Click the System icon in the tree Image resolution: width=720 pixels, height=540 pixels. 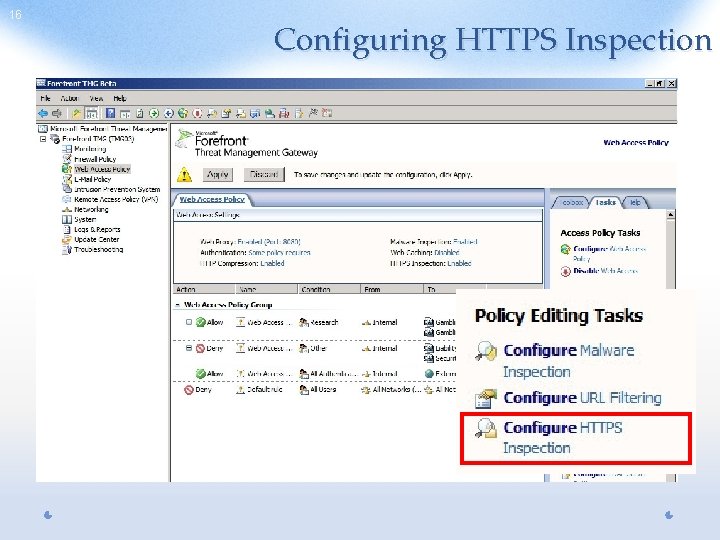(67, 219)
